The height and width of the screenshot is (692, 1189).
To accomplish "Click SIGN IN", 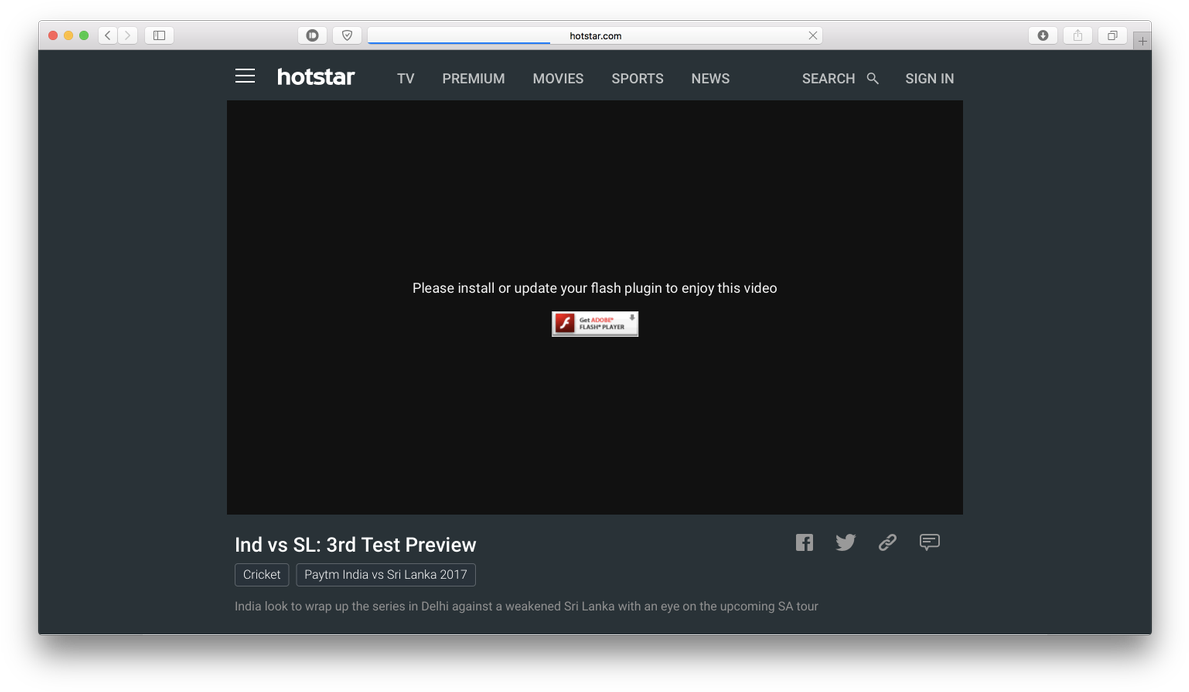I will click(930, 79).
